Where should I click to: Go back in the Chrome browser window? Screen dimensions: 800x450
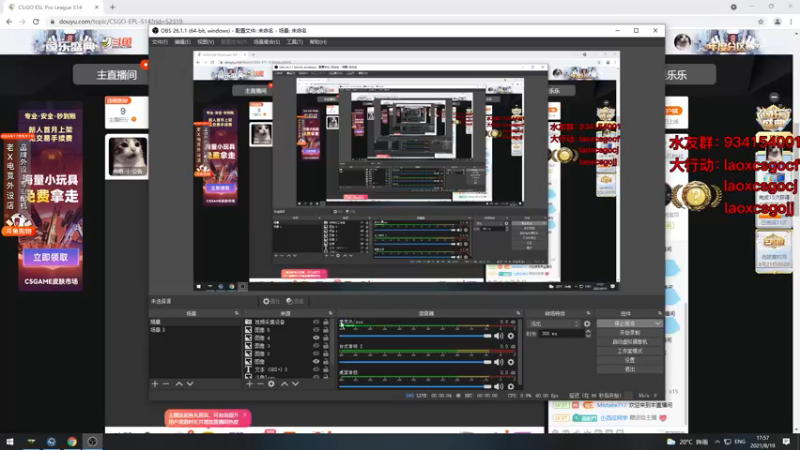9,21
